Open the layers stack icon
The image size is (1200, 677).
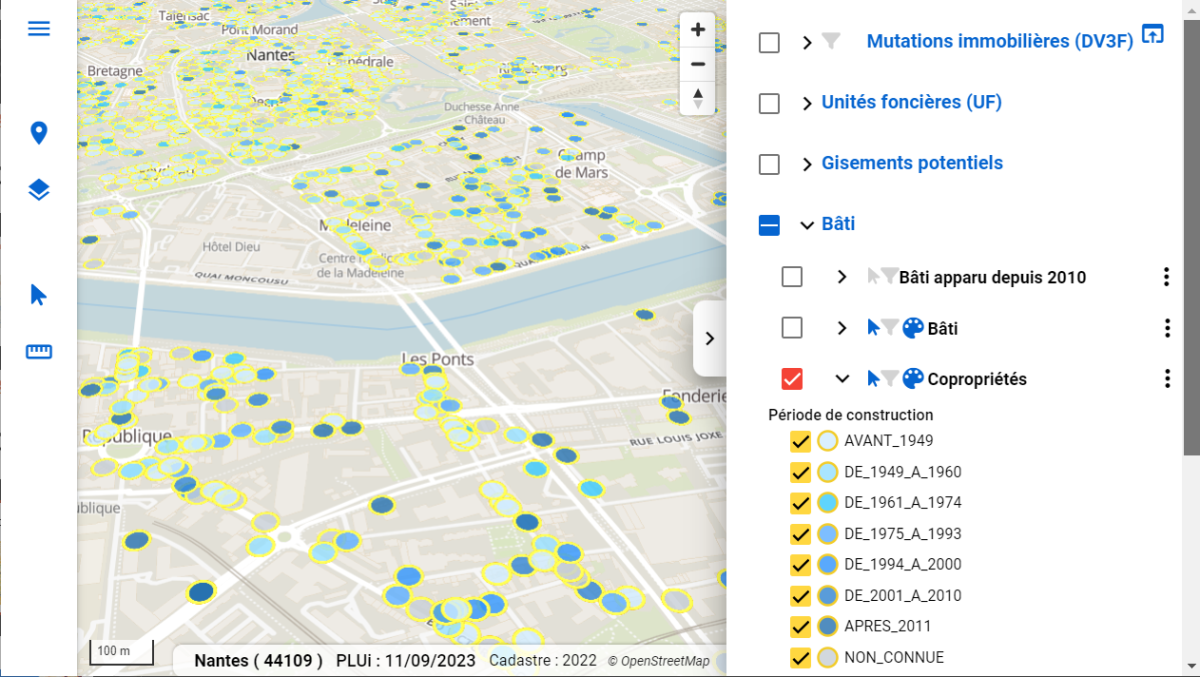[39, 190]
